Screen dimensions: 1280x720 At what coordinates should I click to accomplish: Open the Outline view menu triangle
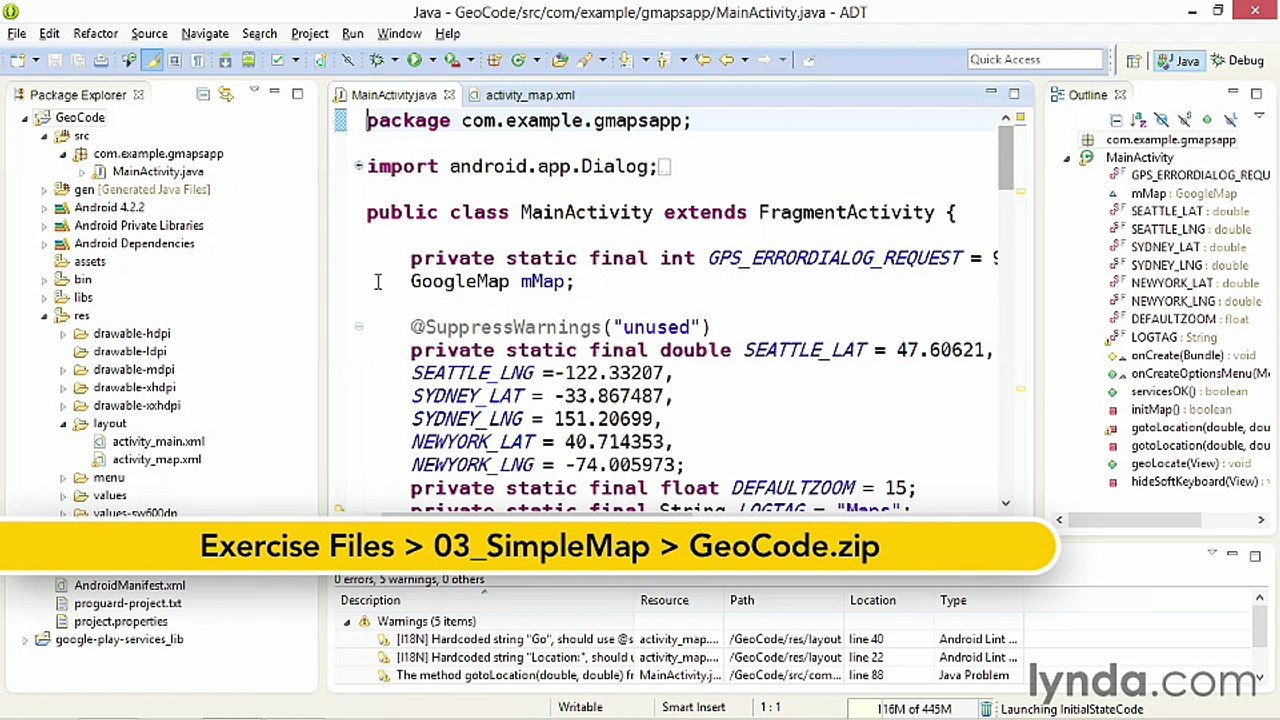click(x=1259, y=115)
